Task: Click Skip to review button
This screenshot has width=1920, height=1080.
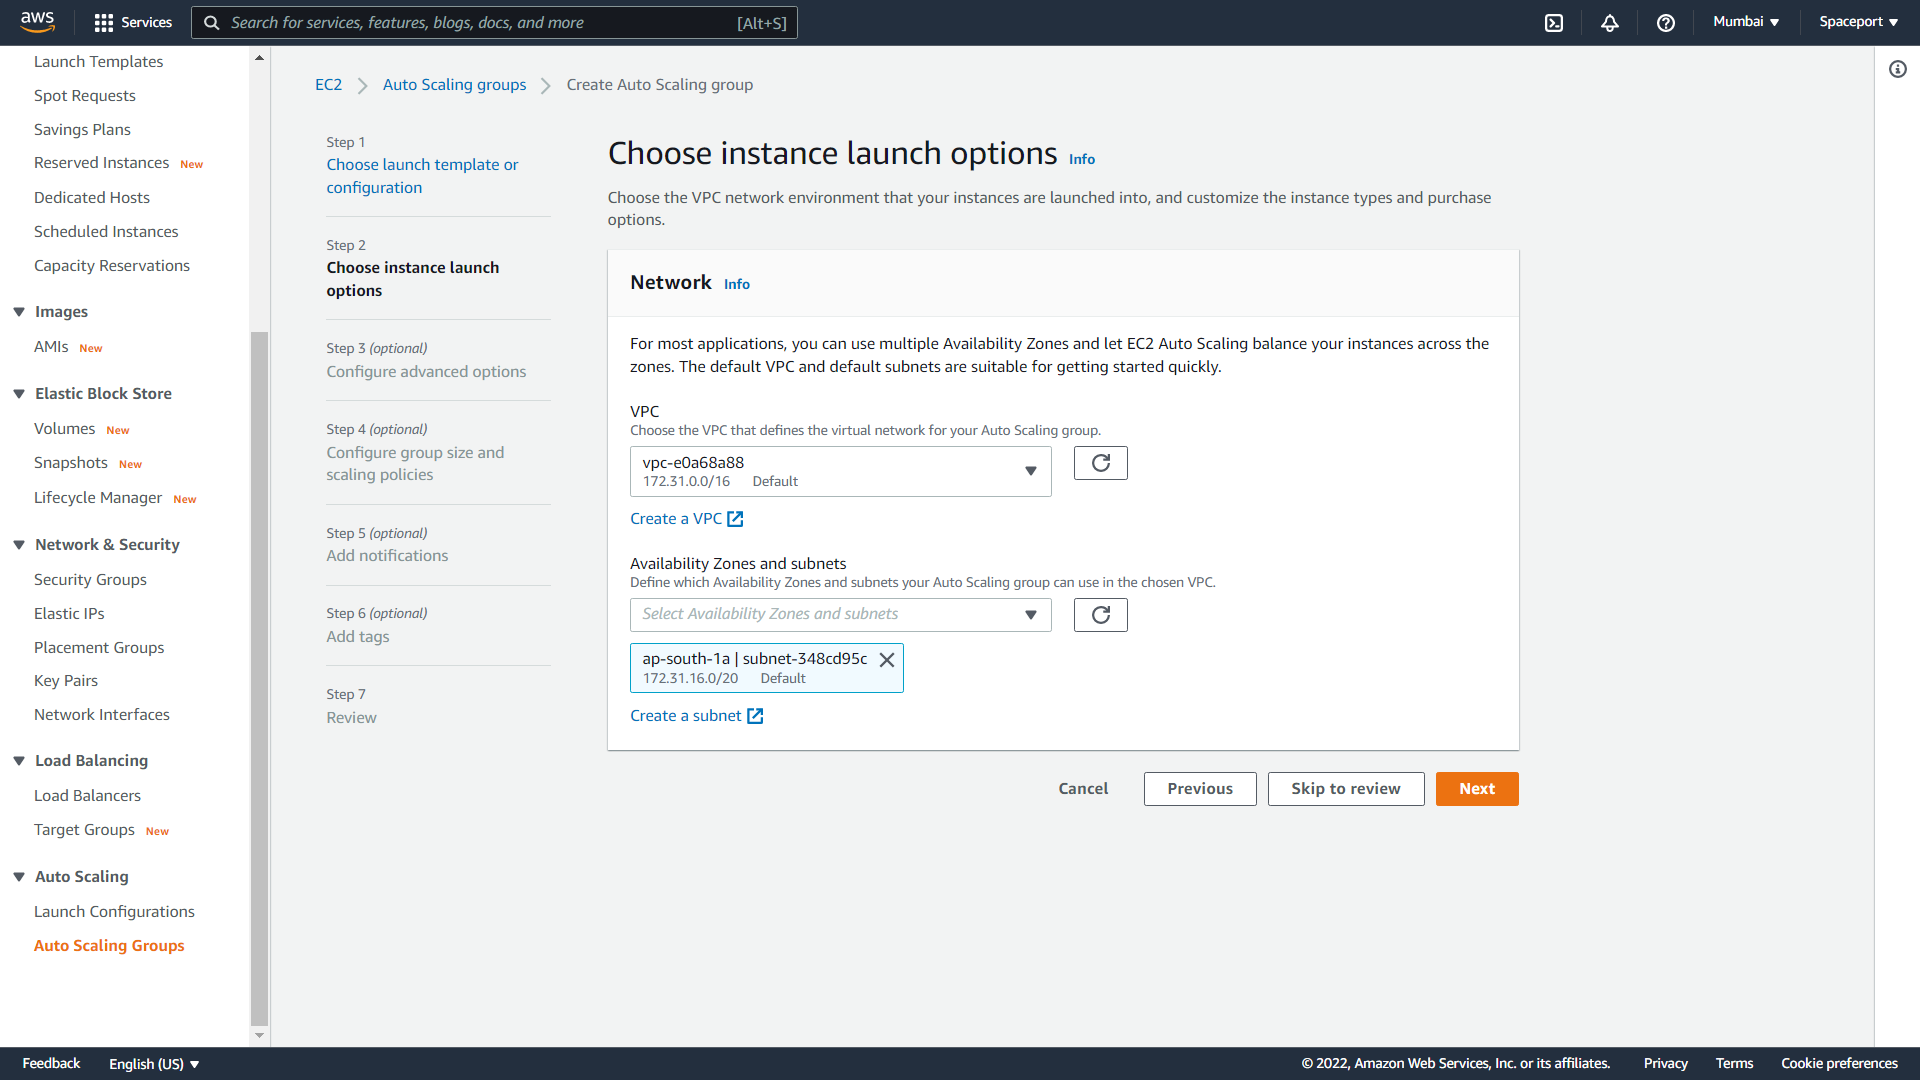Action: tap(1346, 789)
